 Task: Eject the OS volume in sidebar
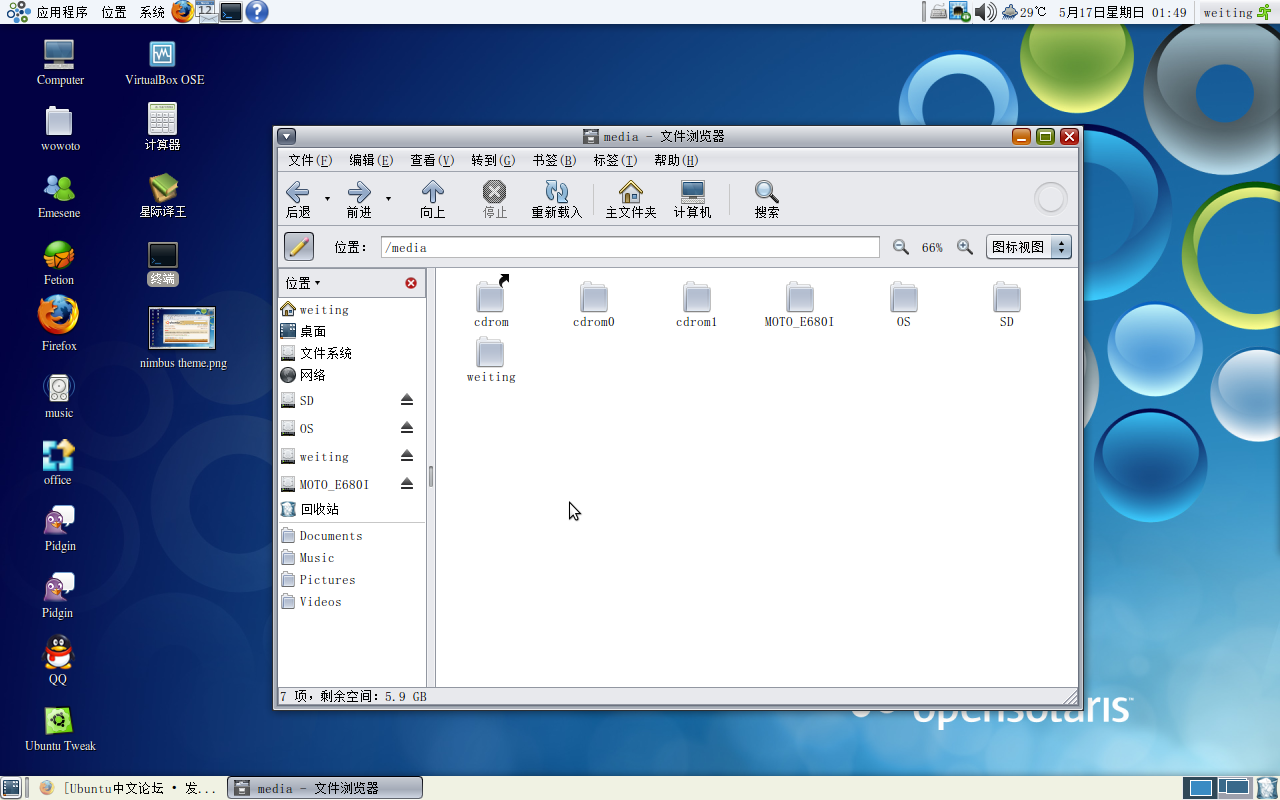click(407, 428)
